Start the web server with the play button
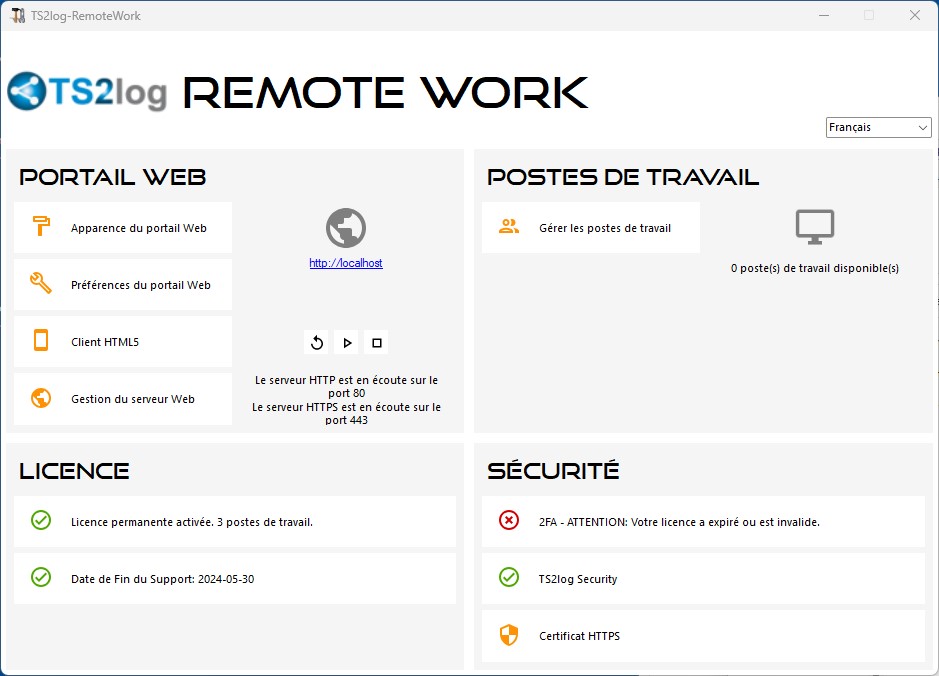 [347, 342]
